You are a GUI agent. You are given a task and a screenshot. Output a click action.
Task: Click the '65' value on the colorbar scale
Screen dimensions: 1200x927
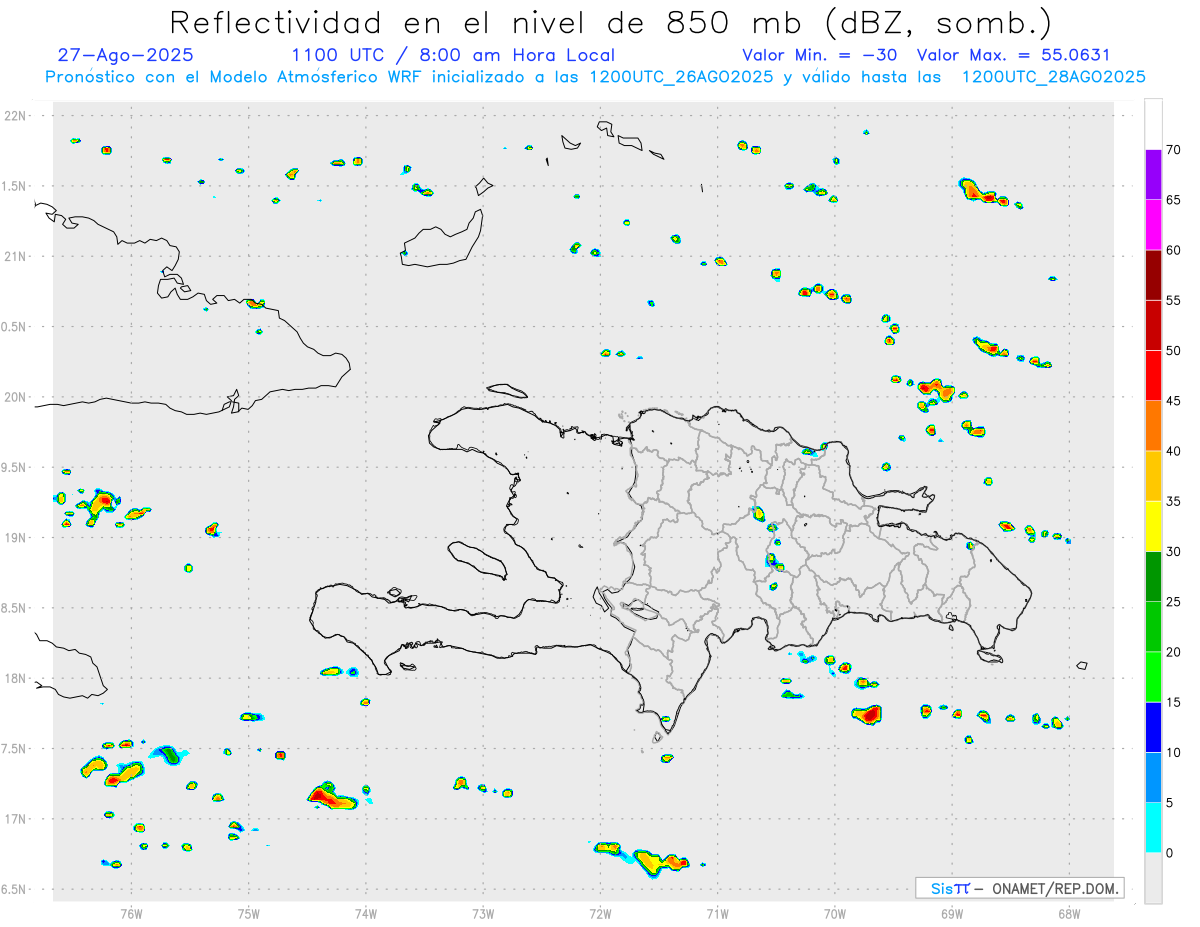pos(1174,200)
